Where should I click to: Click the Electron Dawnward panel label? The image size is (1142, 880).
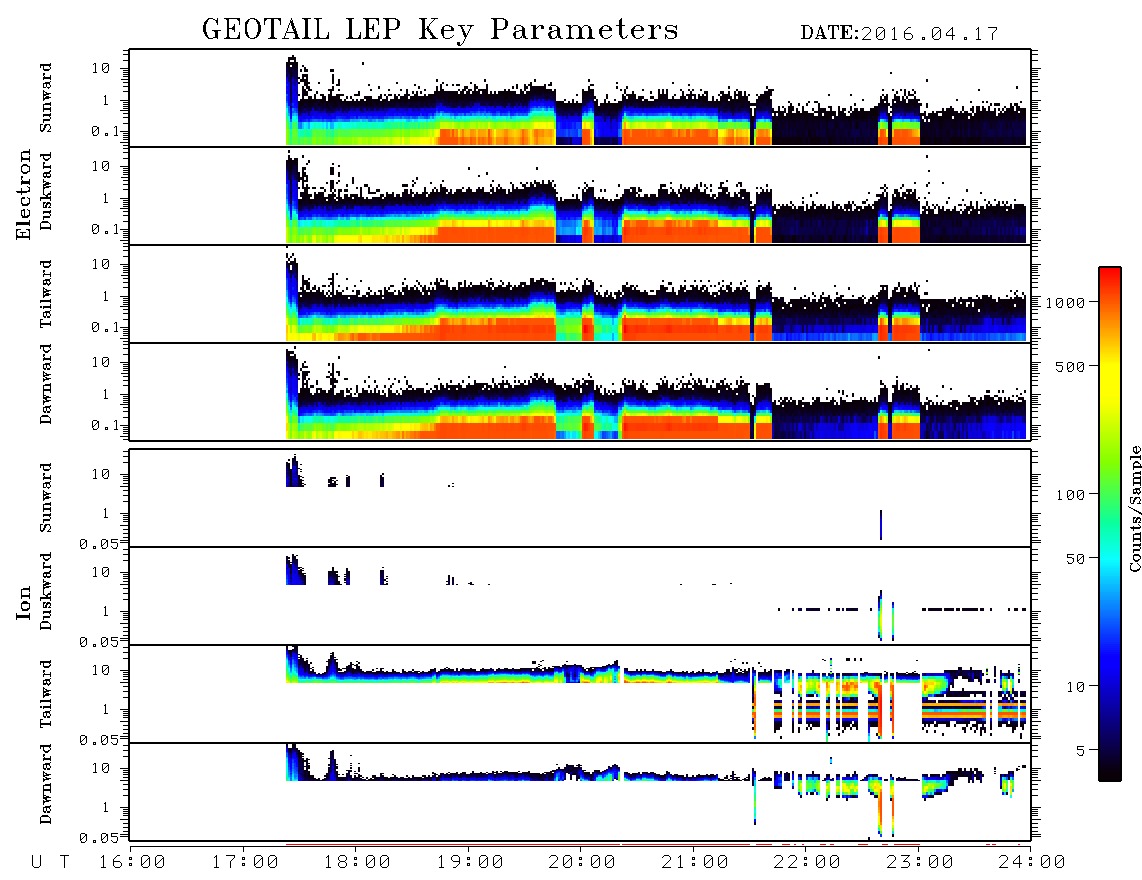[x=46, y=384]
